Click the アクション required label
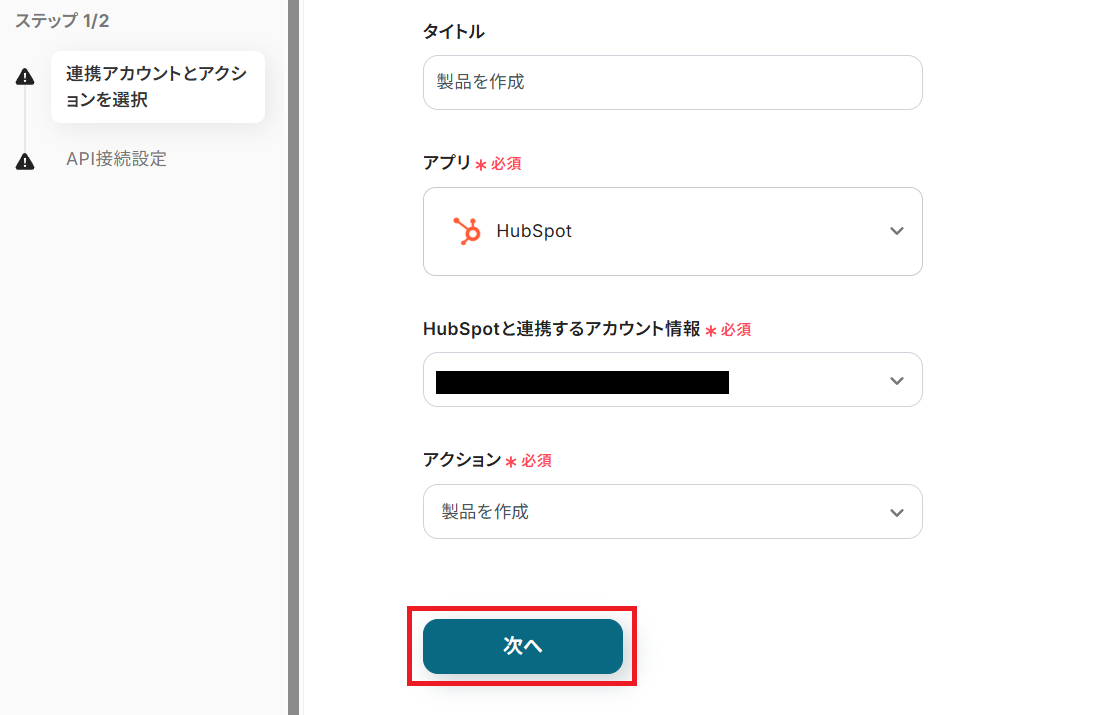The width and height of the screenshot is (1105, 715). (462, 460)
